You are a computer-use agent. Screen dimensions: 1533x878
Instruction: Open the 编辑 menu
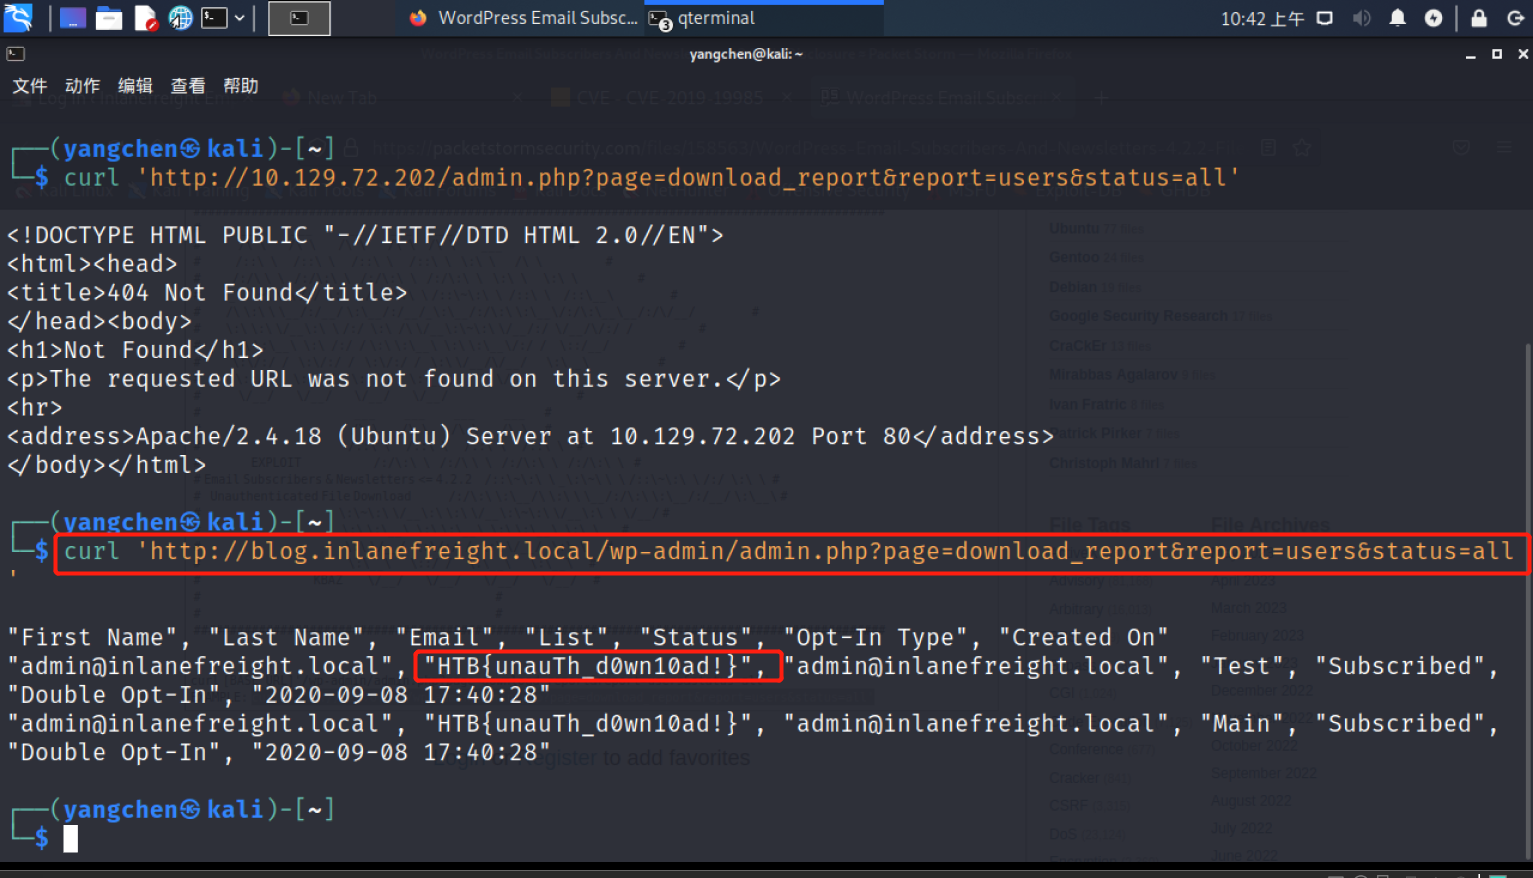135,86
